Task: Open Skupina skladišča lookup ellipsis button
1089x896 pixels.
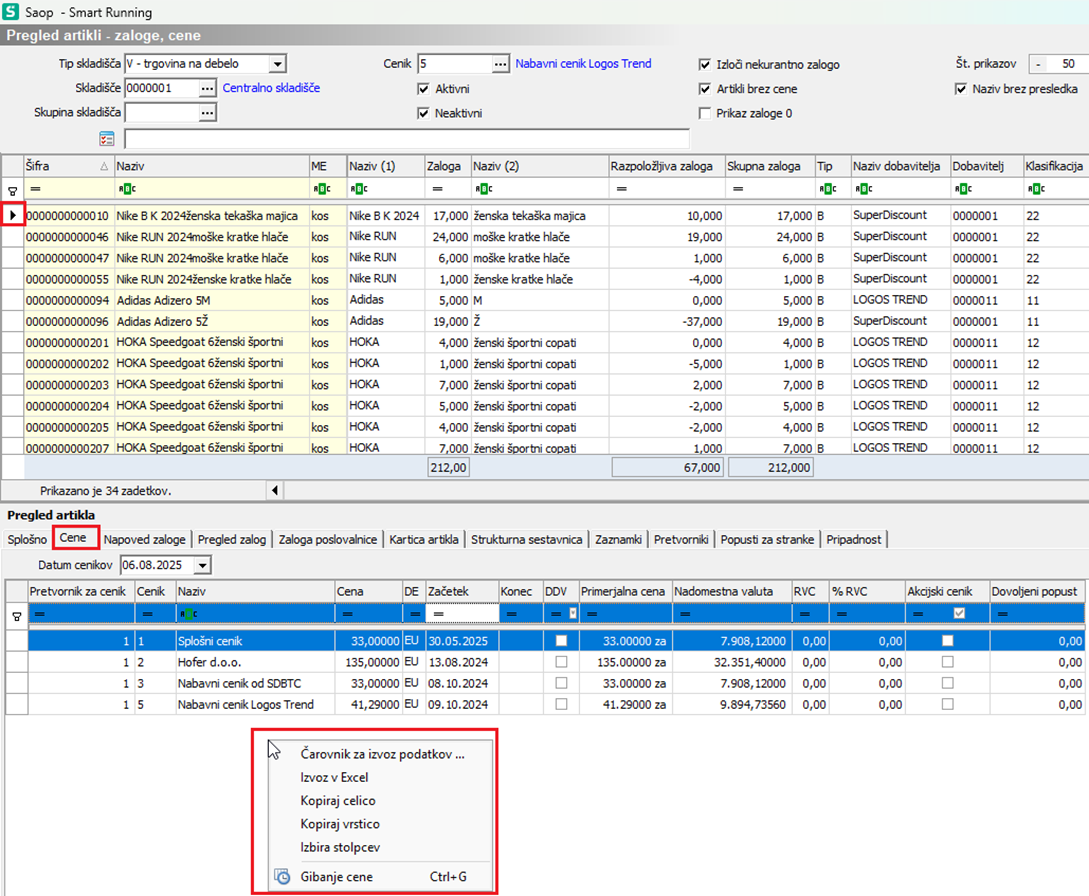Action: (207, 113)
